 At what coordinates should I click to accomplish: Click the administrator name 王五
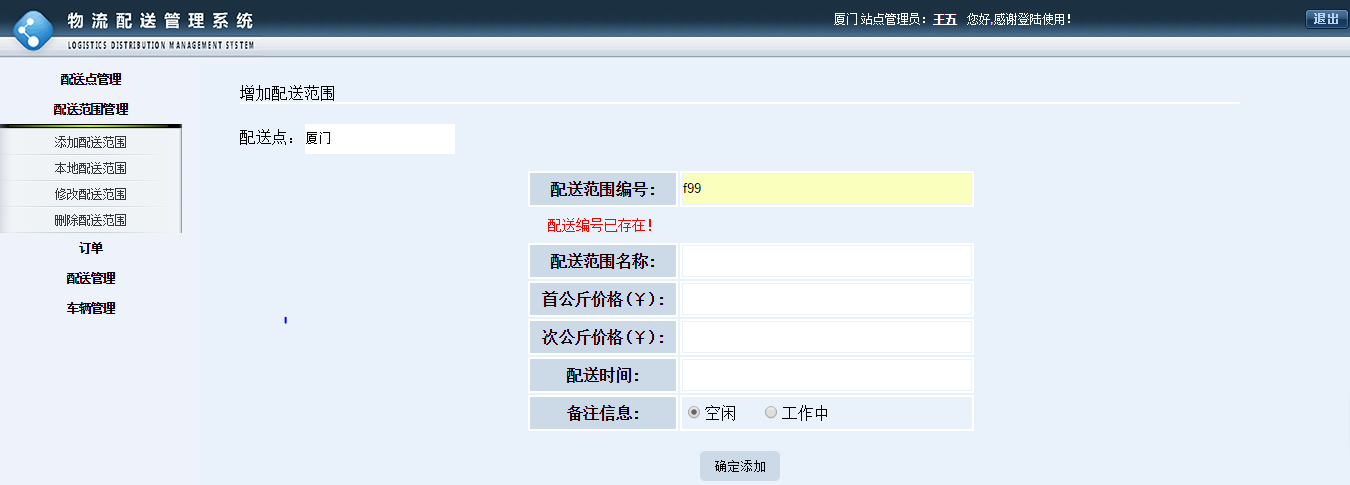click(945, 19)
